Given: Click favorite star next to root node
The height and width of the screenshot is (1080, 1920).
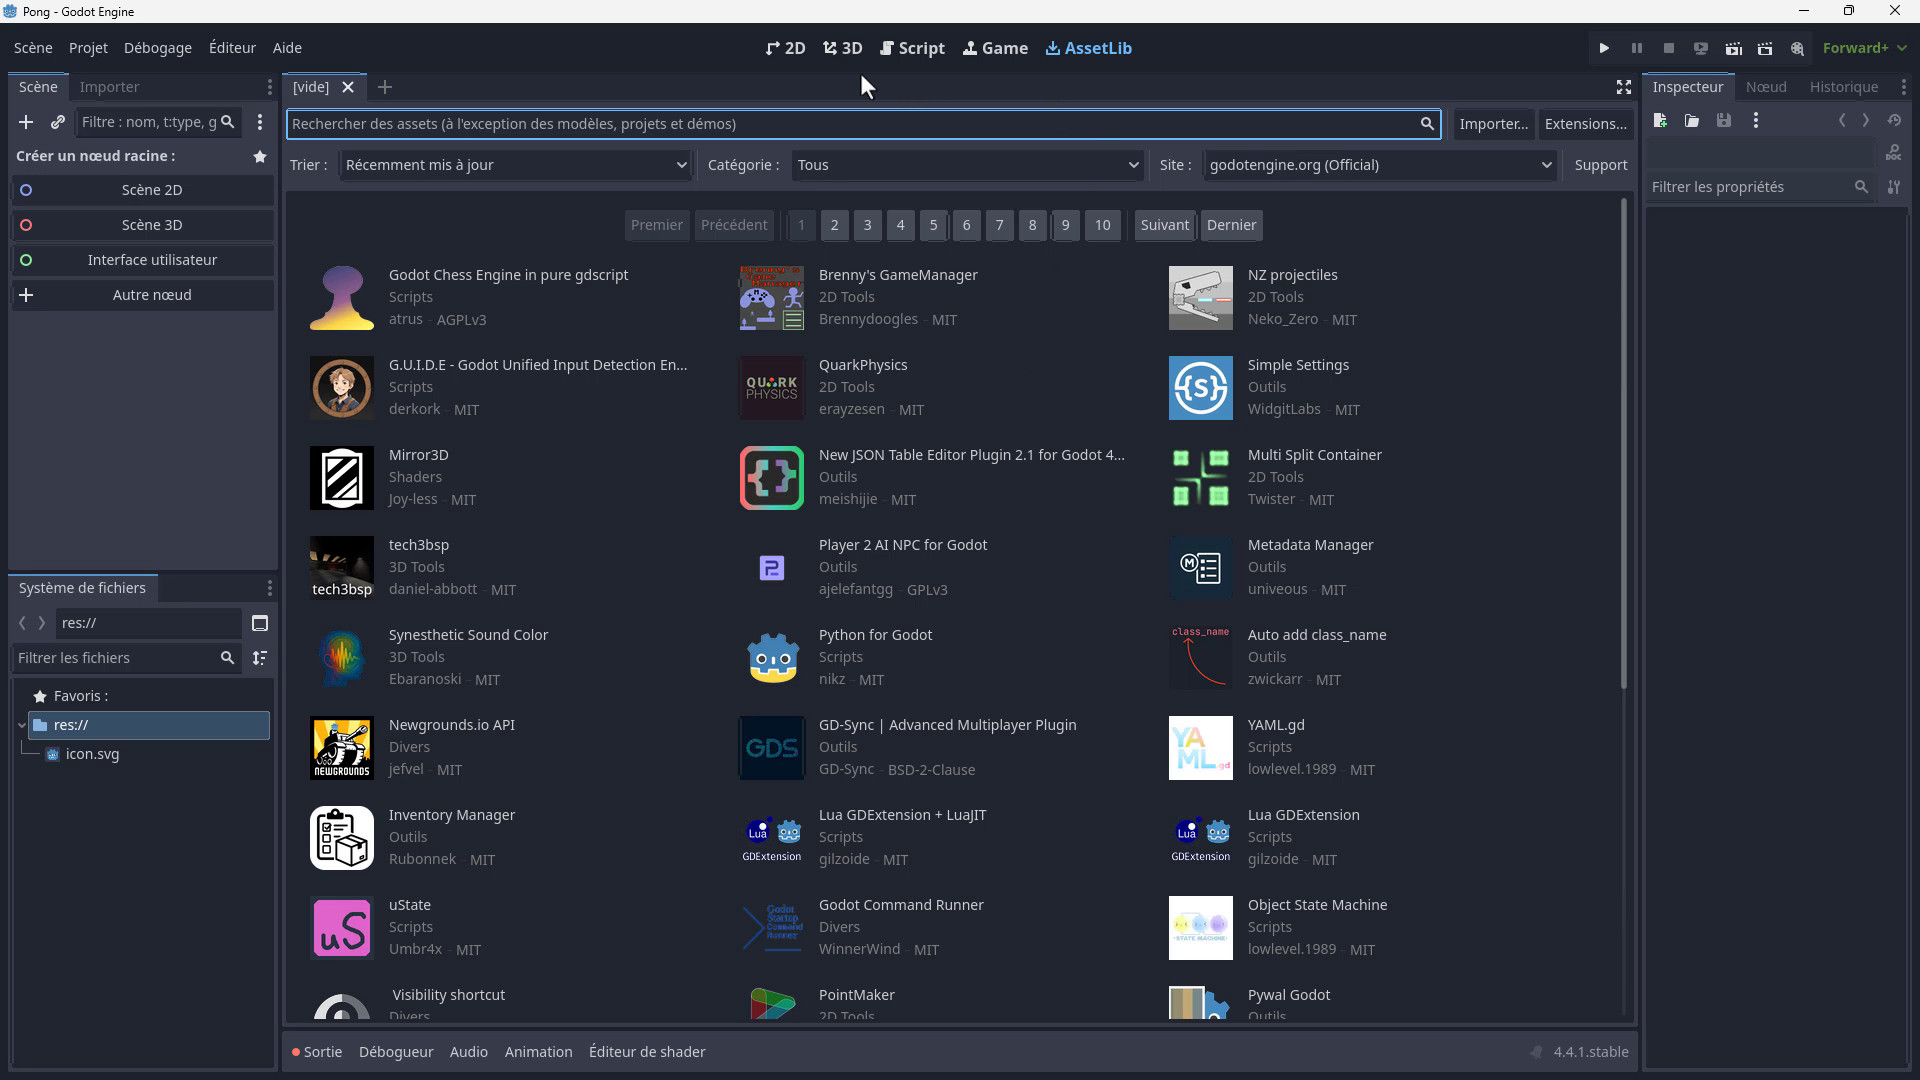Looking at the screenshot, I should point(260,156).
